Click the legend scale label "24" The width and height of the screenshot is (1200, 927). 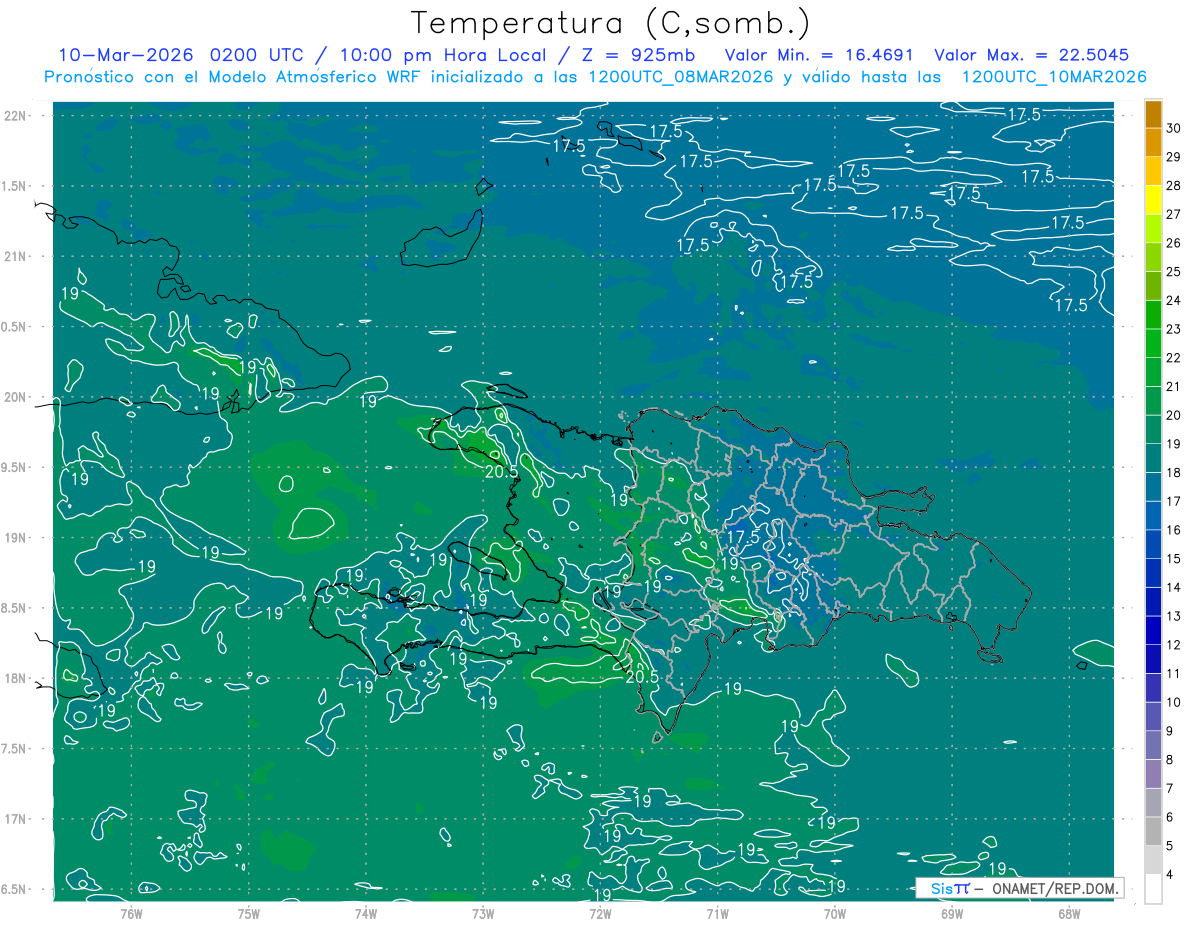1174,300
